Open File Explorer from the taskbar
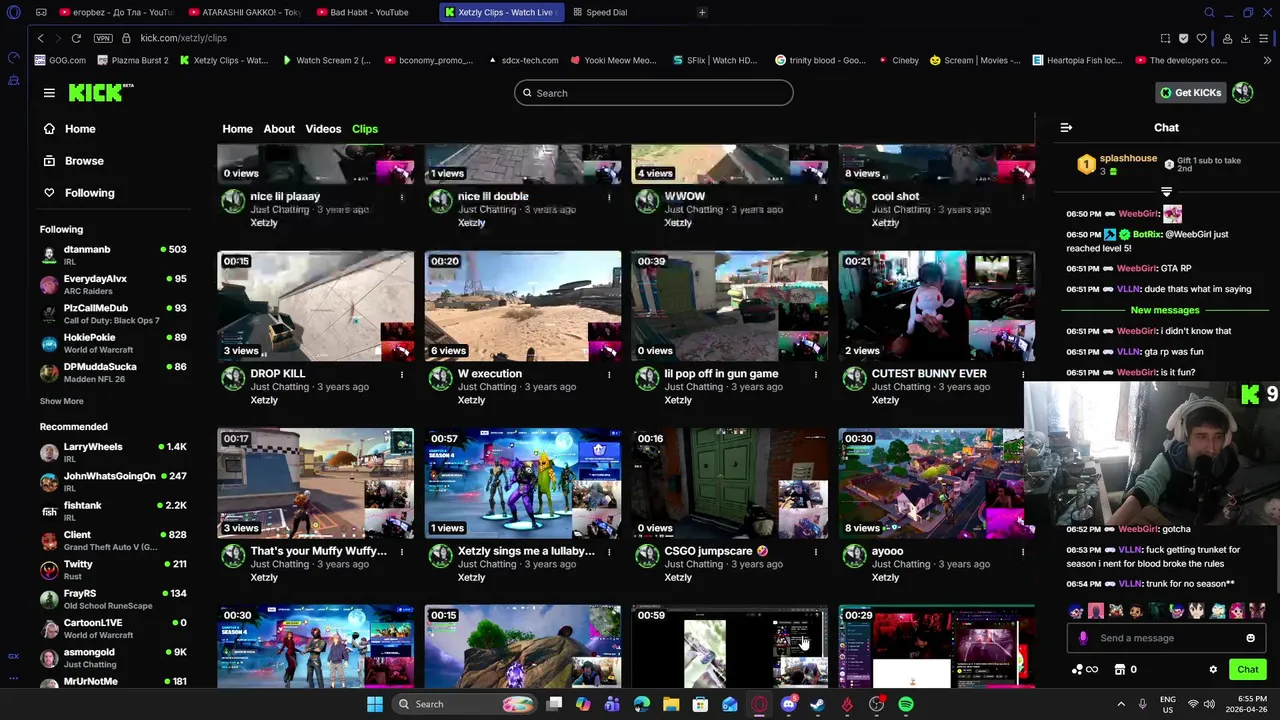Viewport: 1280px width, 720px height. point(671,704)
